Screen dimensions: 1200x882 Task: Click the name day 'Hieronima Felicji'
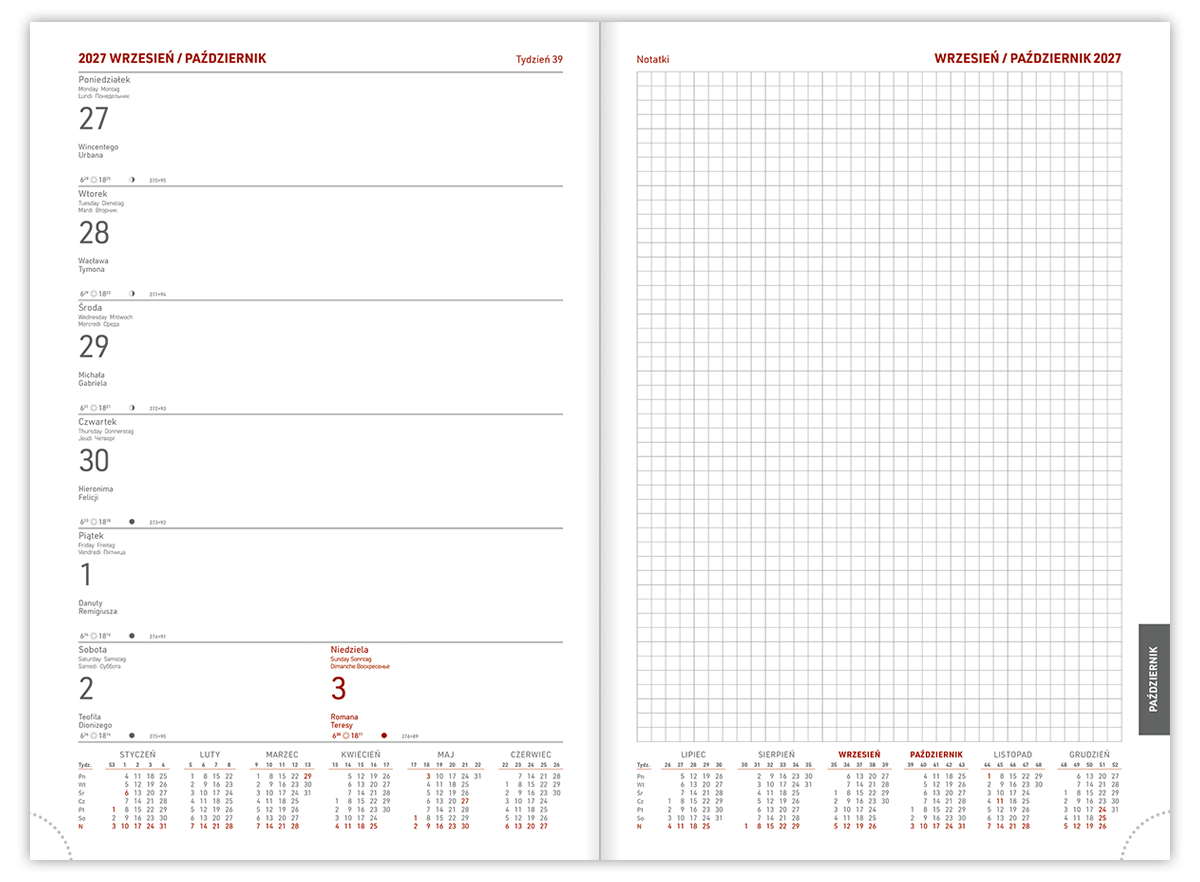point(96,493)
